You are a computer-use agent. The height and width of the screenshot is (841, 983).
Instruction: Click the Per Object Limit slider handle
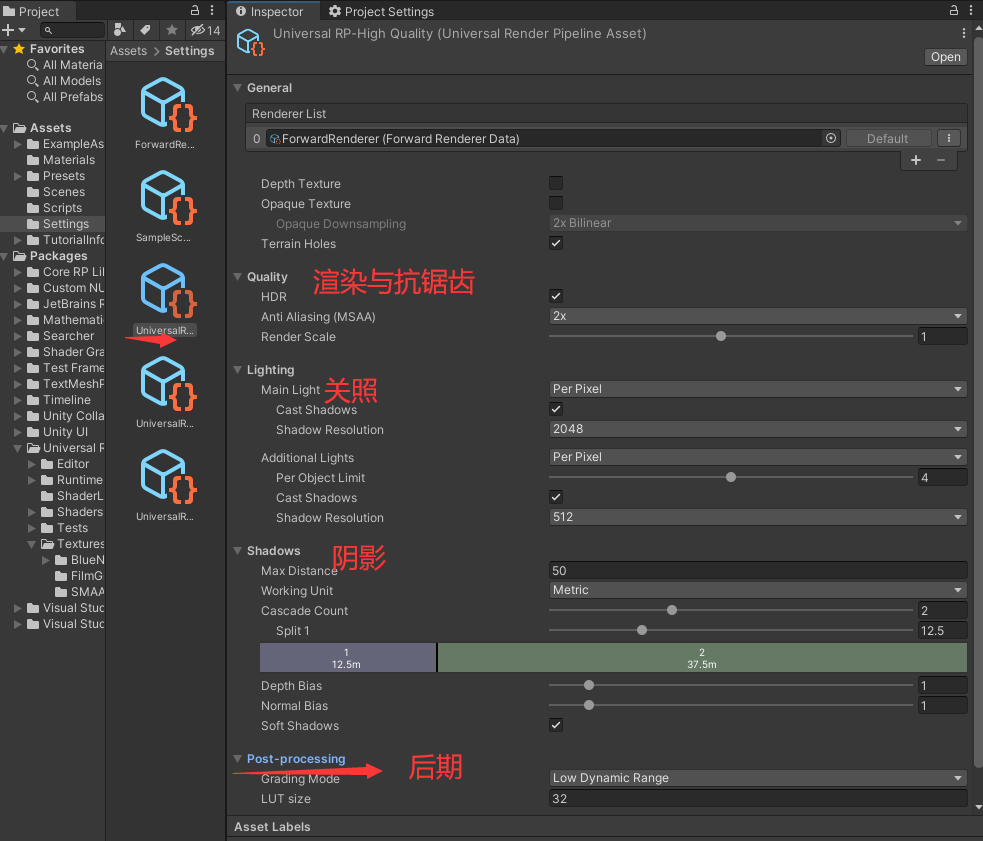(x=731, y=477)
